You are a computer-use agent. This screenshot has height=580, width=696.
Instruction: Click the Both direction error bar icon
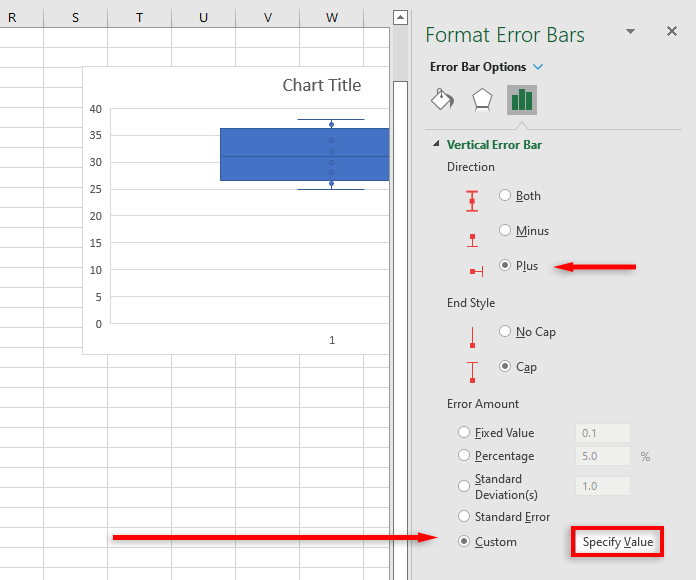pos(472,201)
